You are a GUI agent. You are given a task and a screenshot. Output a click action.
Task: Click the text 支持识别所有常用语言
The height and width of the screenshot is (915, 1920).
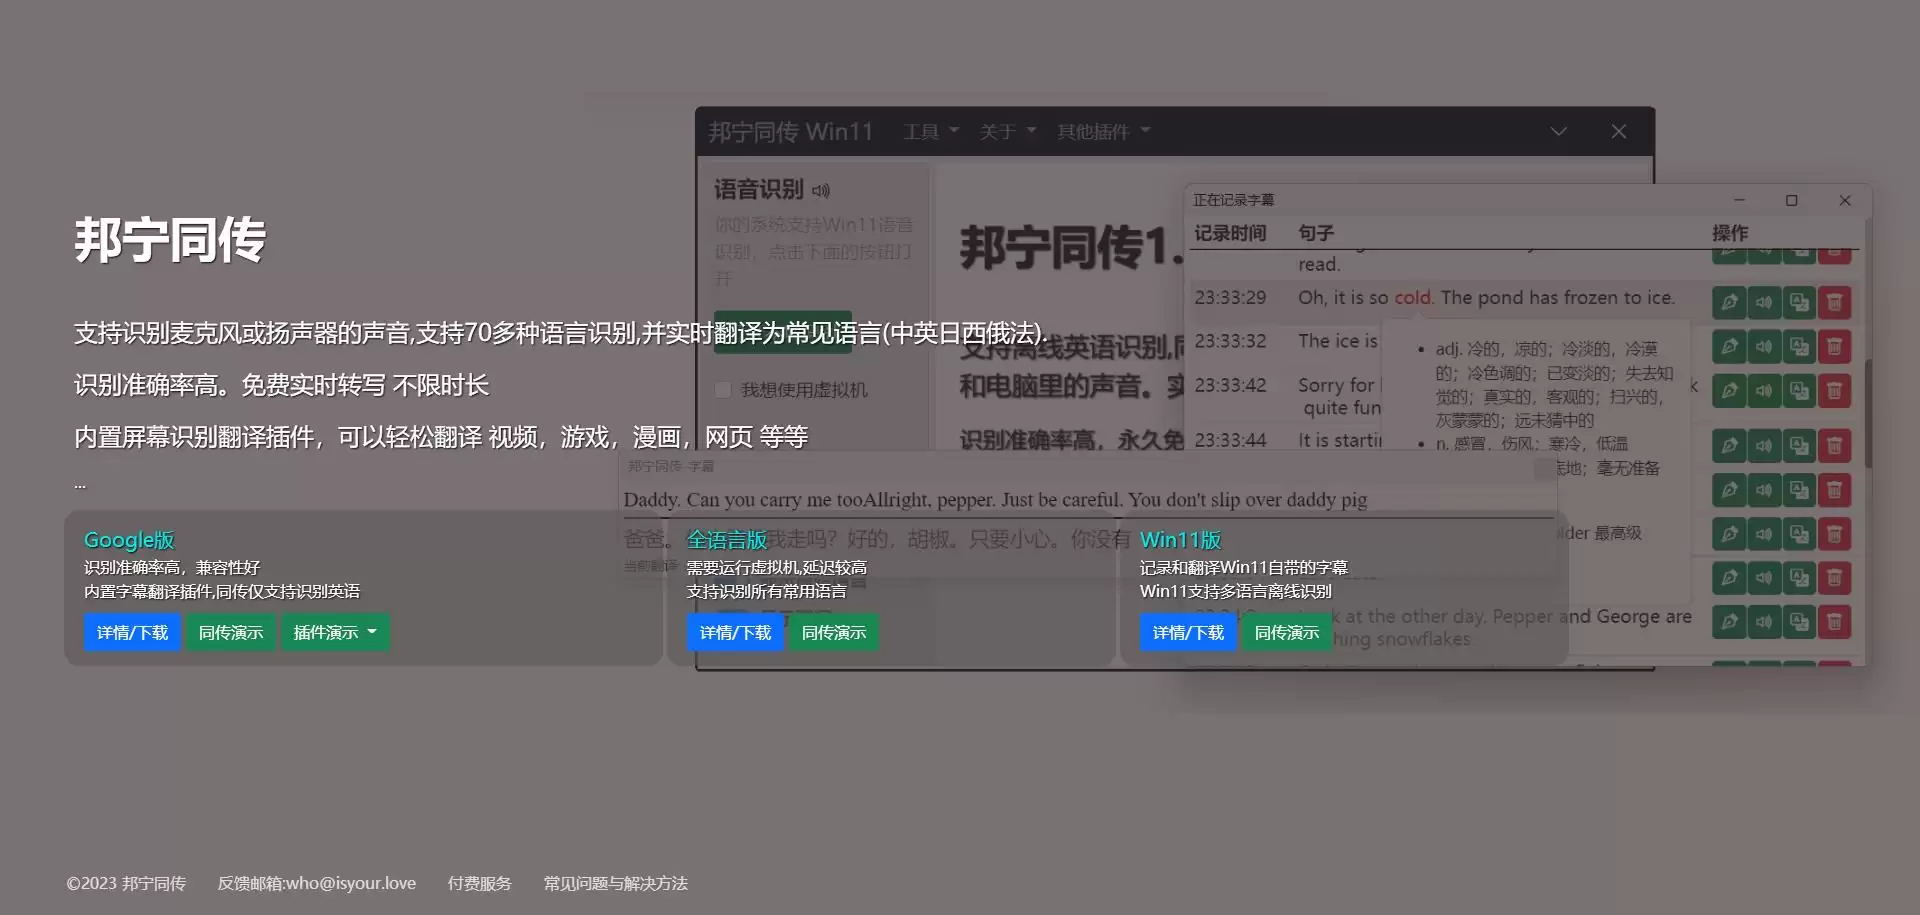pos(767,591)
